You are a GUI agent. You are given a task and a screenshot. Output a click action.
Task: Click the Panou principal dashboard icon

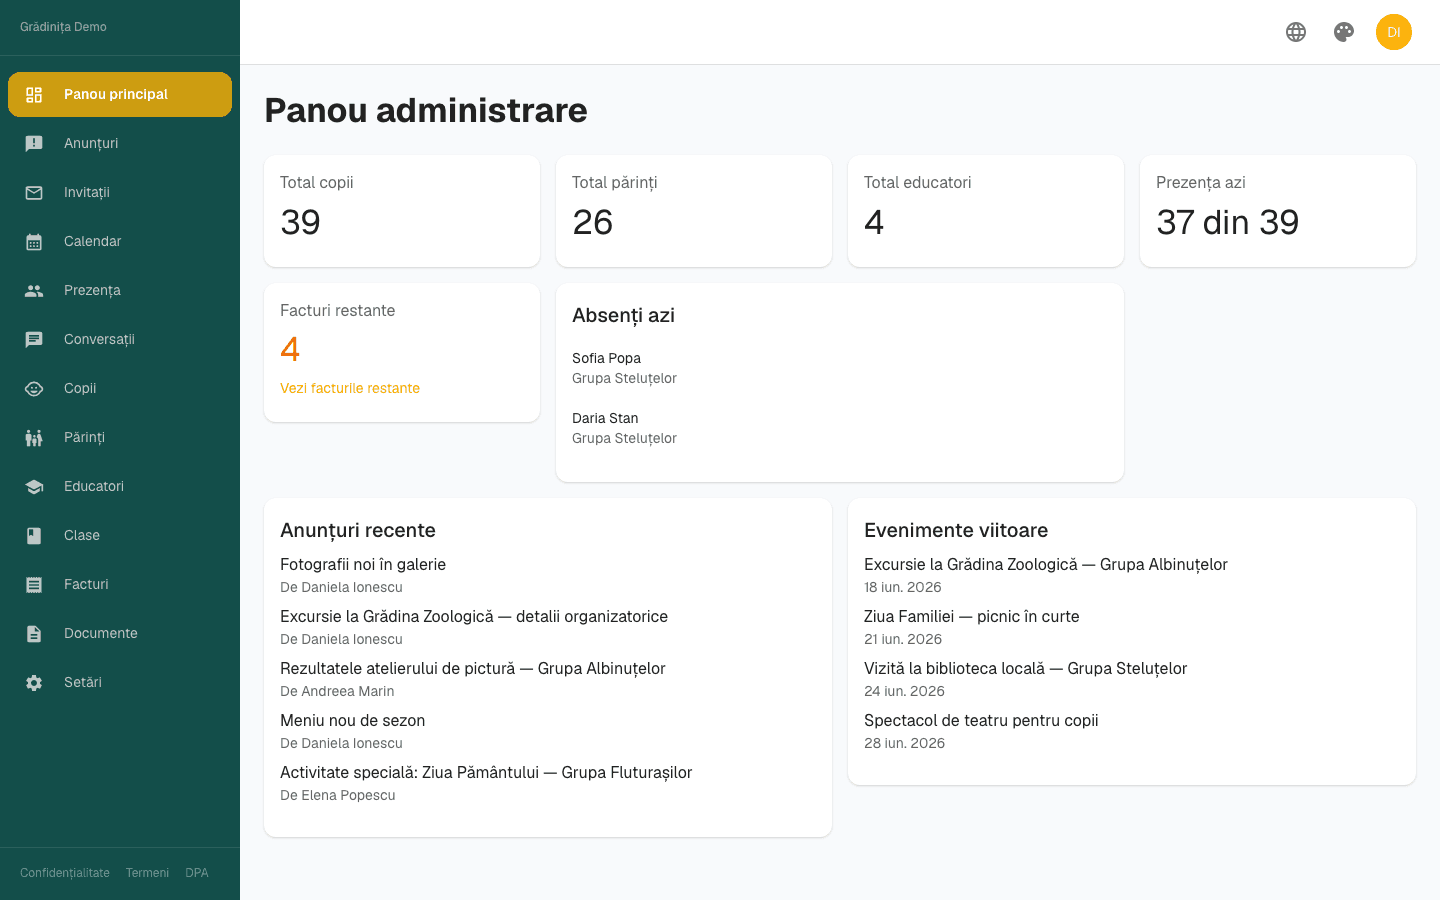point(34,94)
